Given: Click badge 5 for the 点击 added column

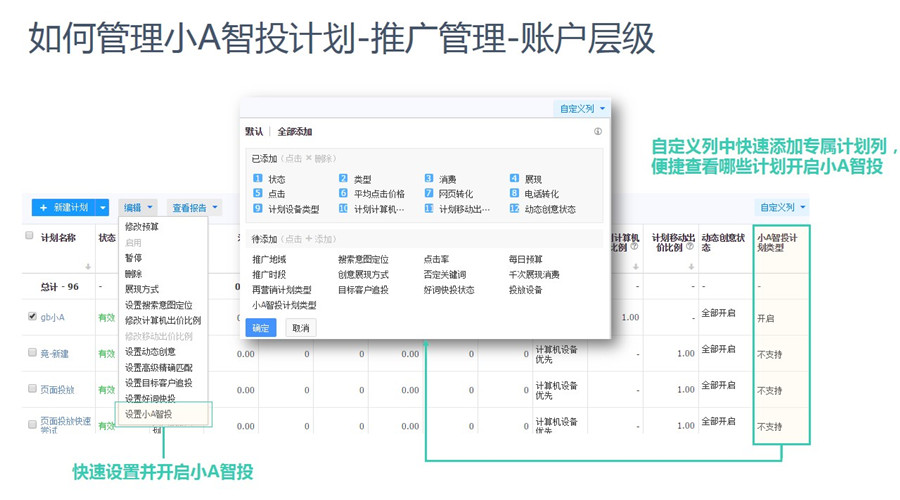Looking at the screenshot, I should coord(258,193).
